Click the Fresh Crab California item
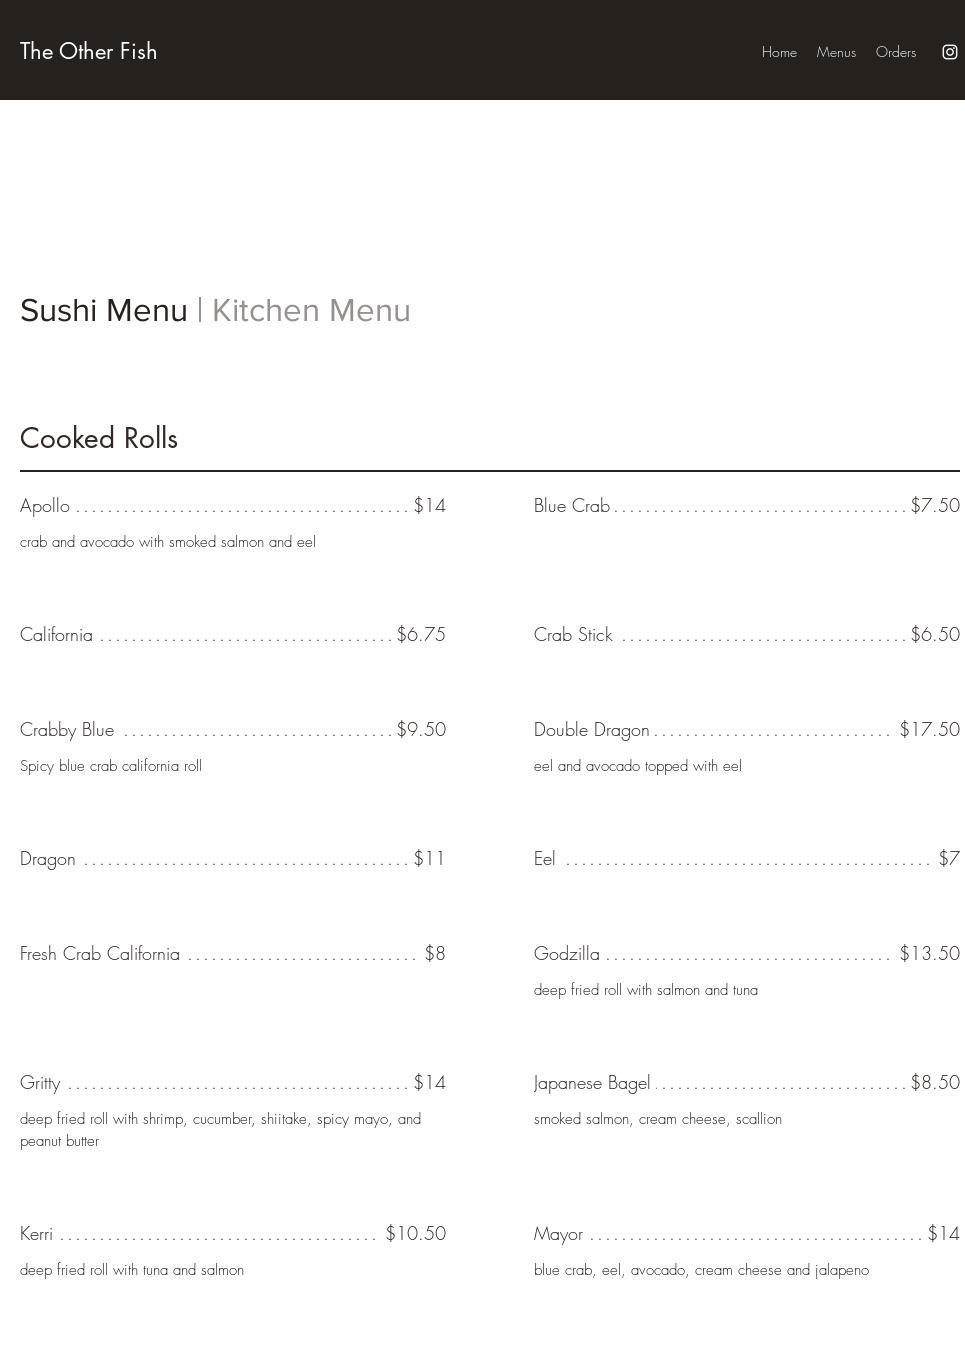This screenshot has width=965, height=1348. (100, 954)
